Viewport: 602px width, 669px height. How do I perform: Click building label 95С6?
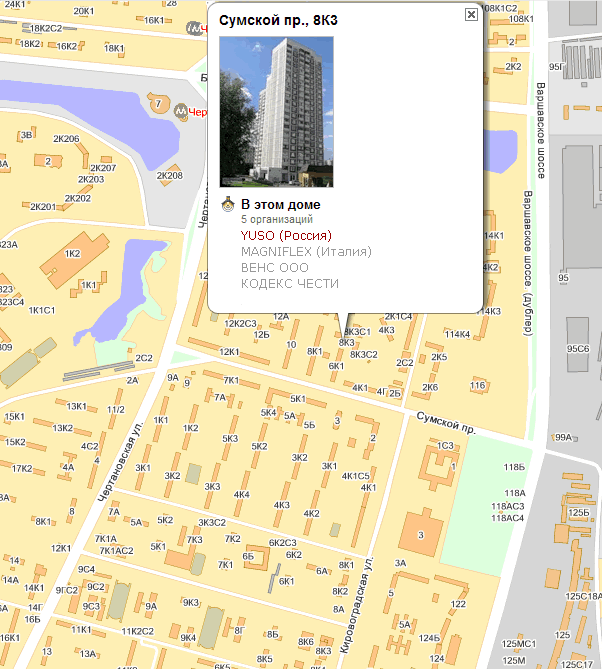coord(578,349)
